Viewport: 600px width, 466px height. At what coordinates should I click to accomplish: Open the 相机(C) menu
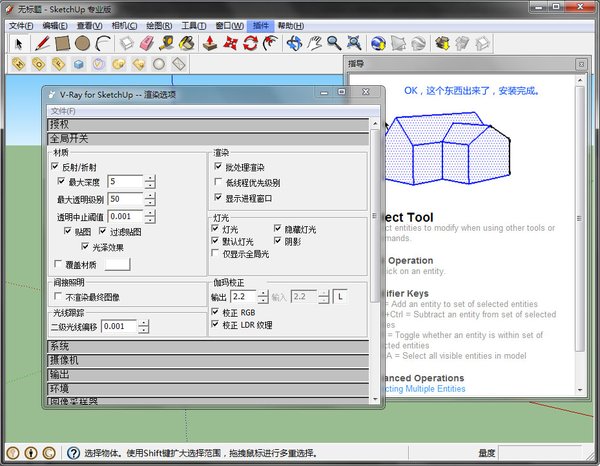pyautogui.click(x=126, y=24)
